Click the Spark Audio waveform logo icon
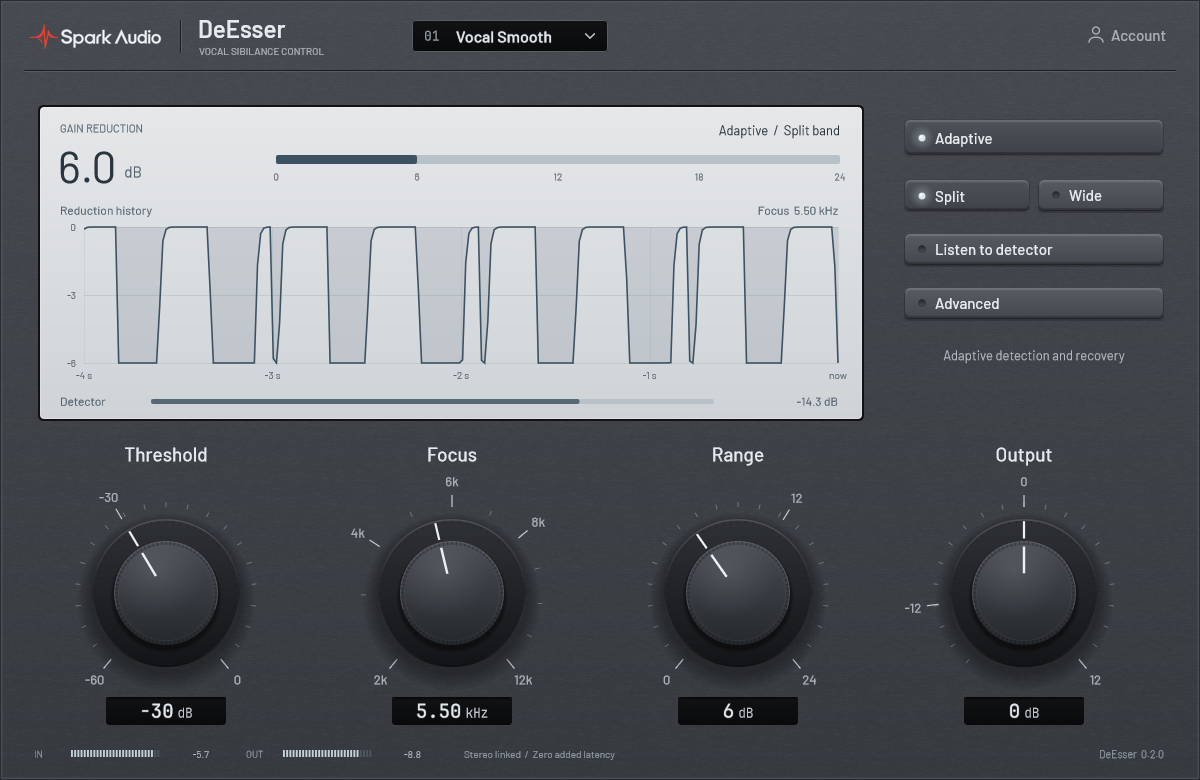The height and width of the screenshot is (780, 1200). [x=42, y=37]
